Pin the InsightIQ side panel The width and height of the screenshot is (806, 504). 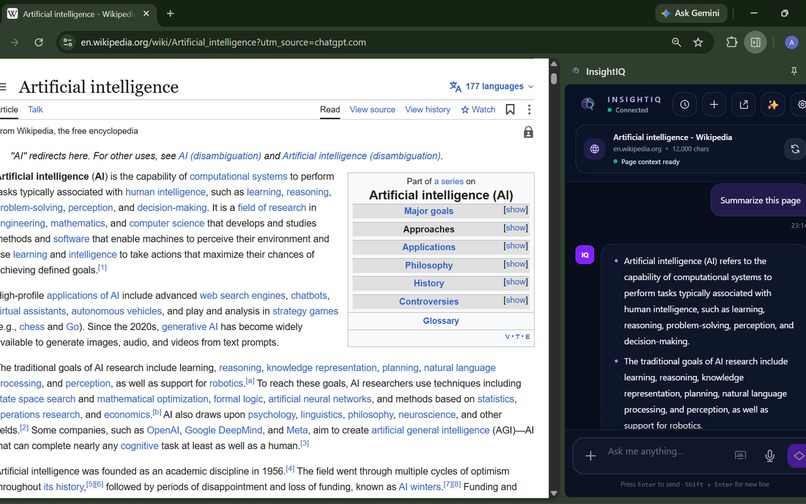(794, 71)
